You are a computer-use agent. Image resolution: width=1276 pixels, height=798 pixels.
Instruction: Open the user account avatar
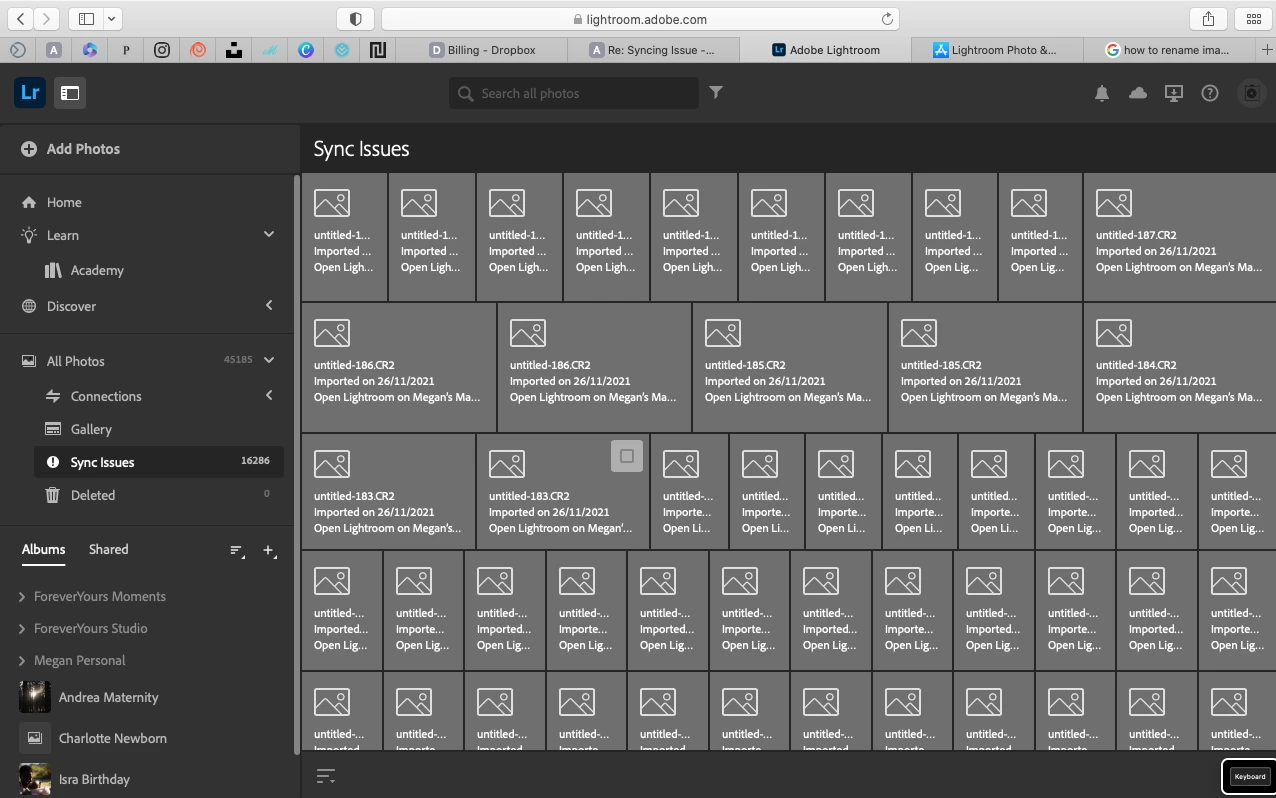[x=1252, y=93]
